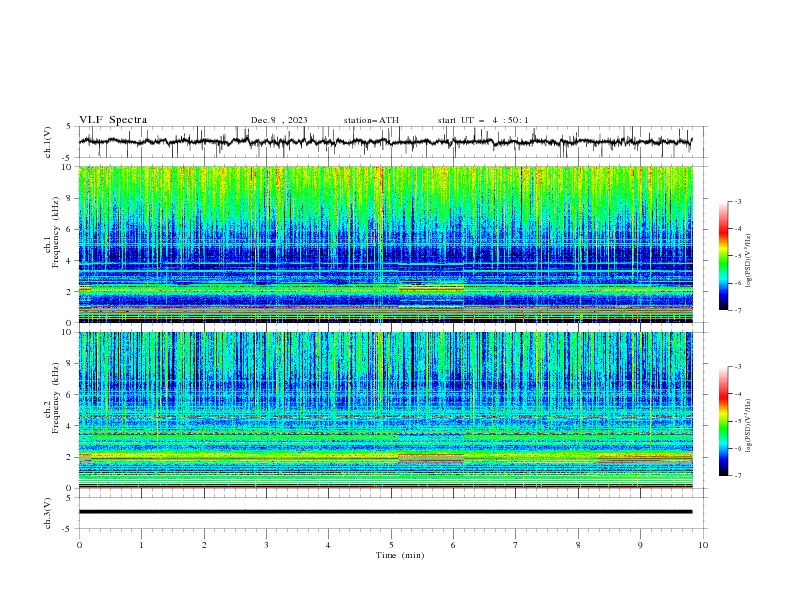Click time axis tick label '10'
Viewport: 792px width, 612px height.
click(703, 545)
